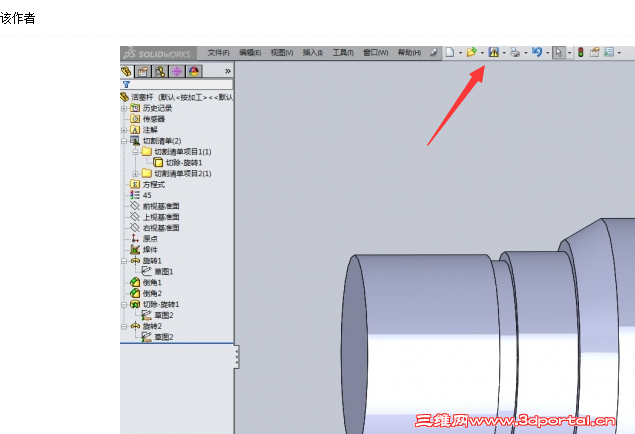Screen dimensions: 635x434
Task: Click the New document icon
Action: click(450, 52)
